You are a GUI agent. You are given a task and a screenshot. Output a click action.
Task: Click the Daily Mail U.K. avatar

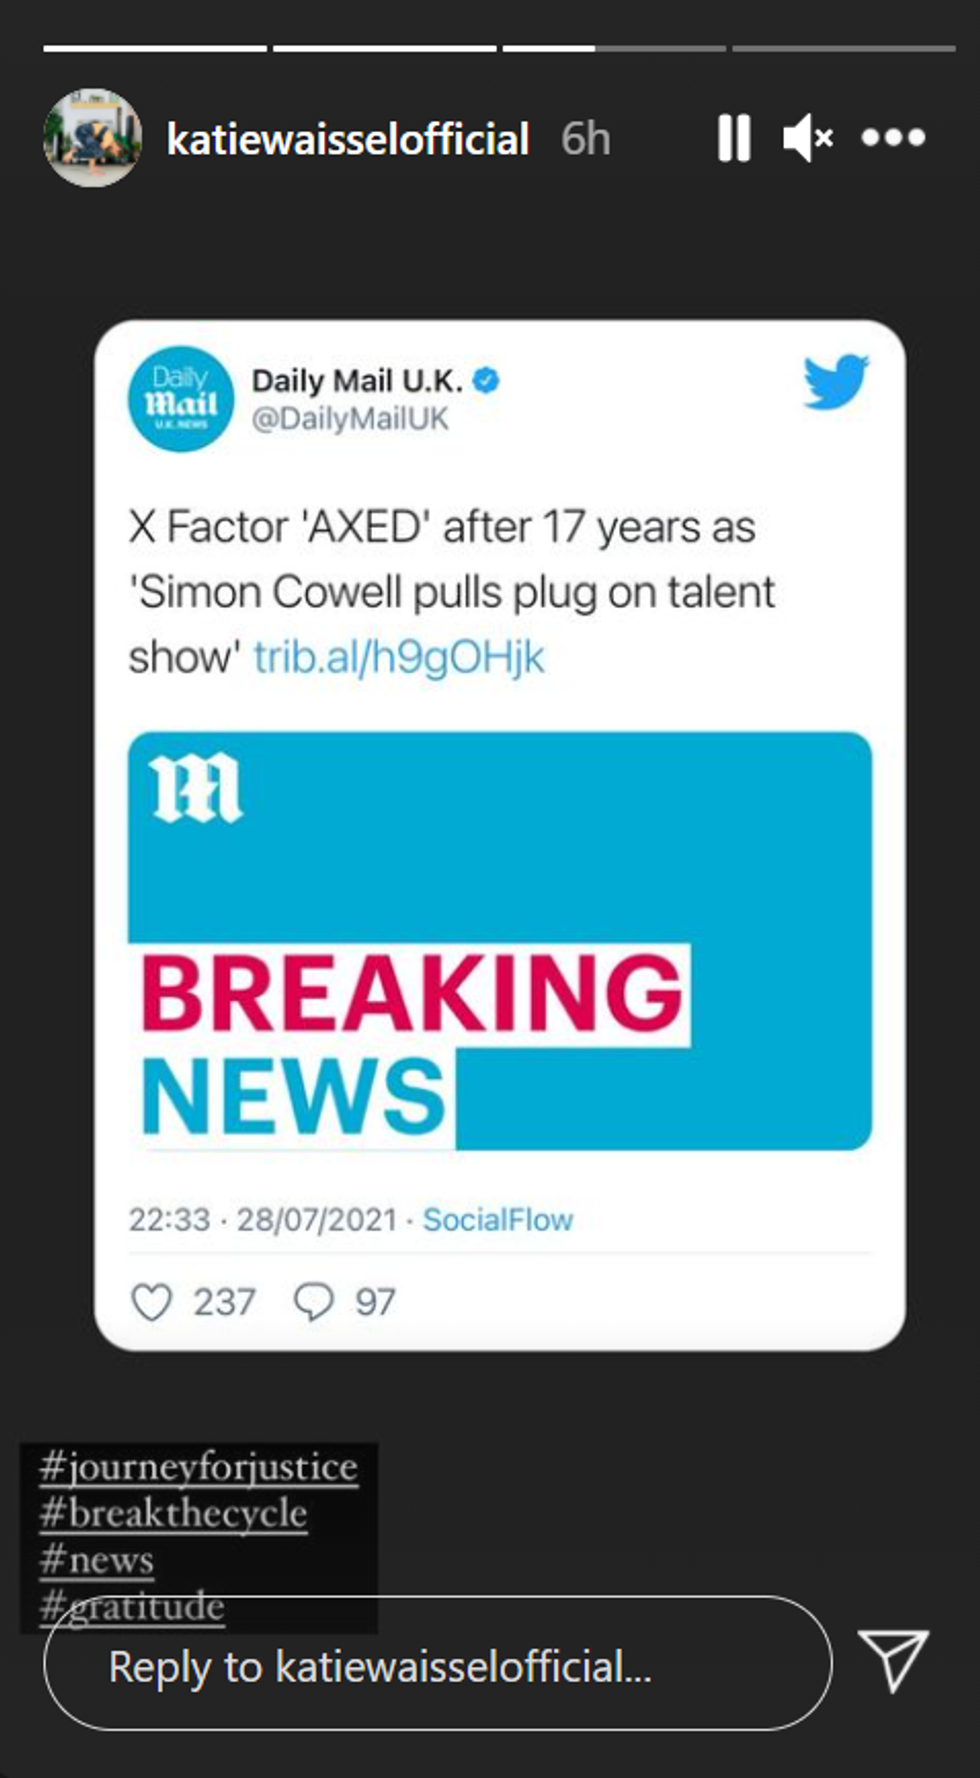(181, 399)
